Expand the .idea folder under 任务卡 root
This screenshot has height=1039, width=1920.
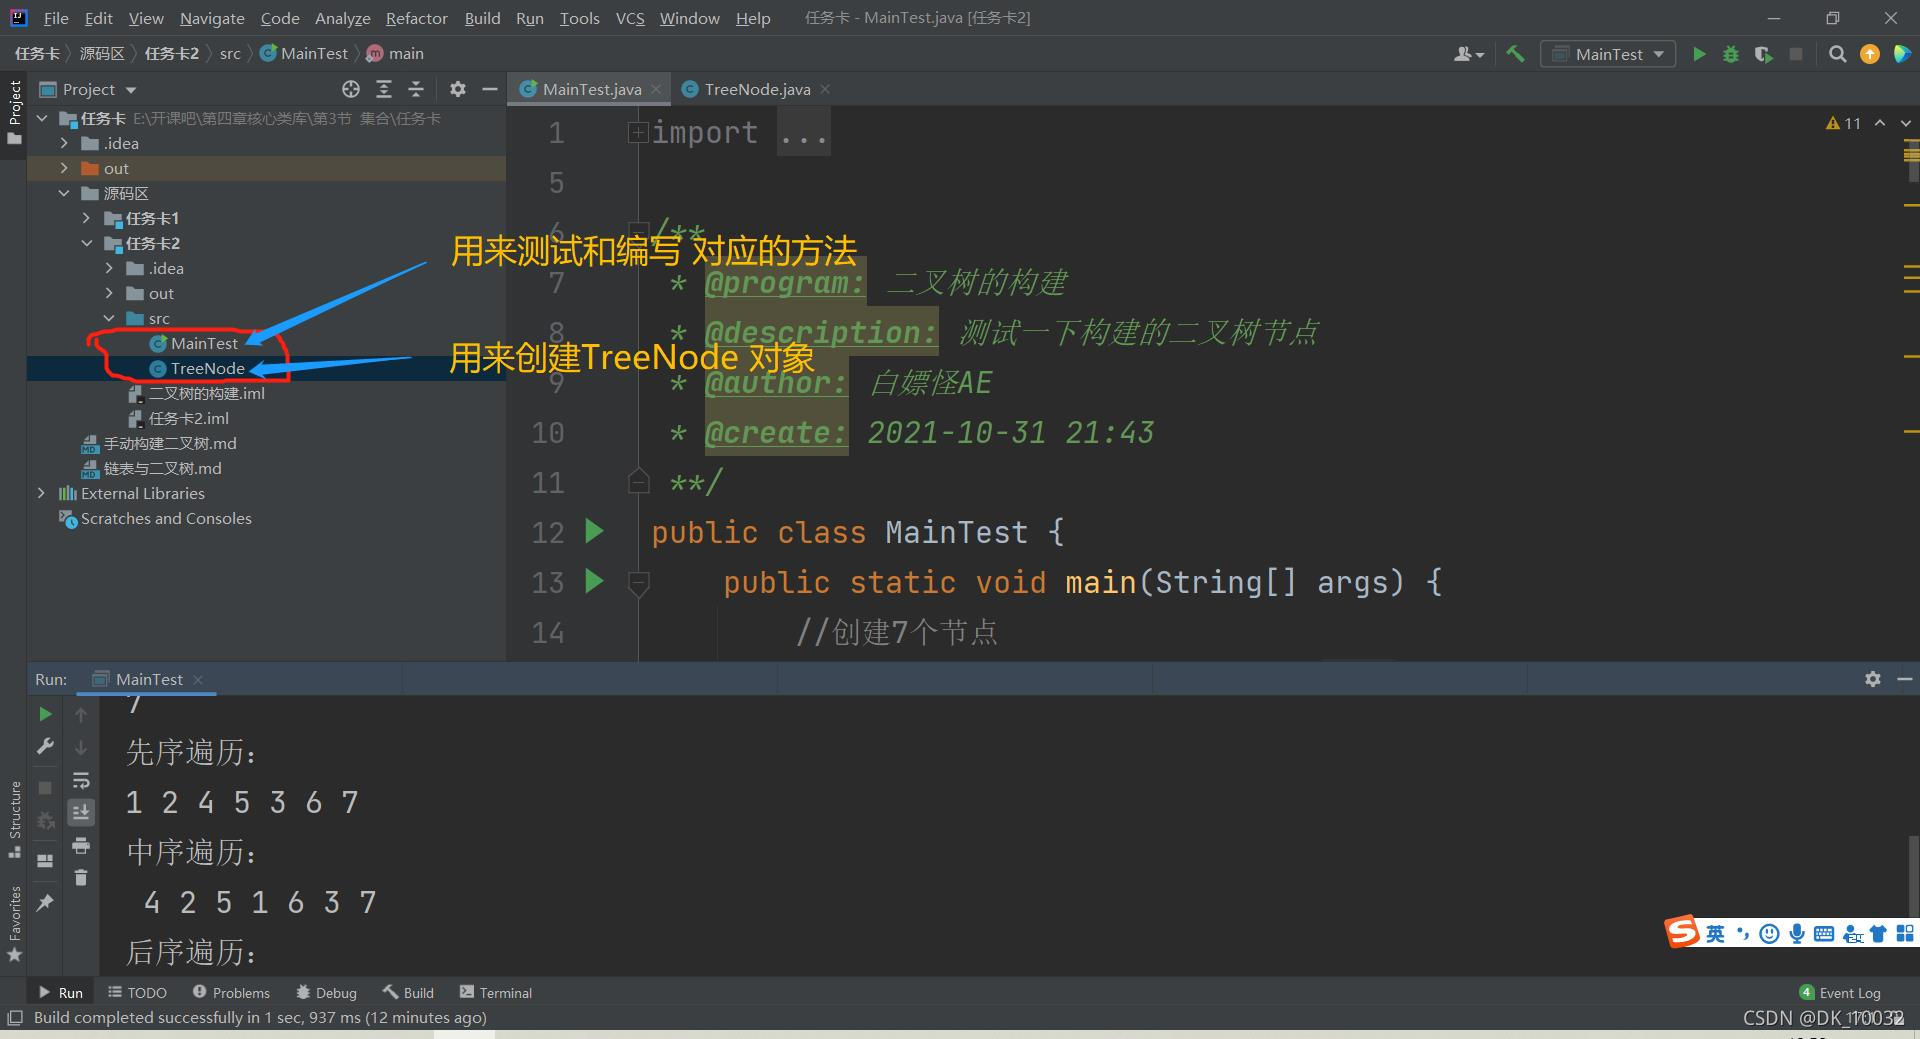[64, 143]
